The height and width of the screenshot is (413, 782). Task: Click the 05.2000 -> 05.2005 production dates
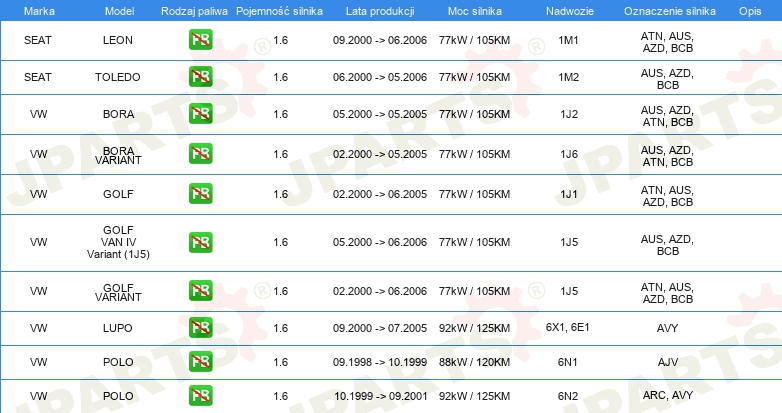click(380, 114)
